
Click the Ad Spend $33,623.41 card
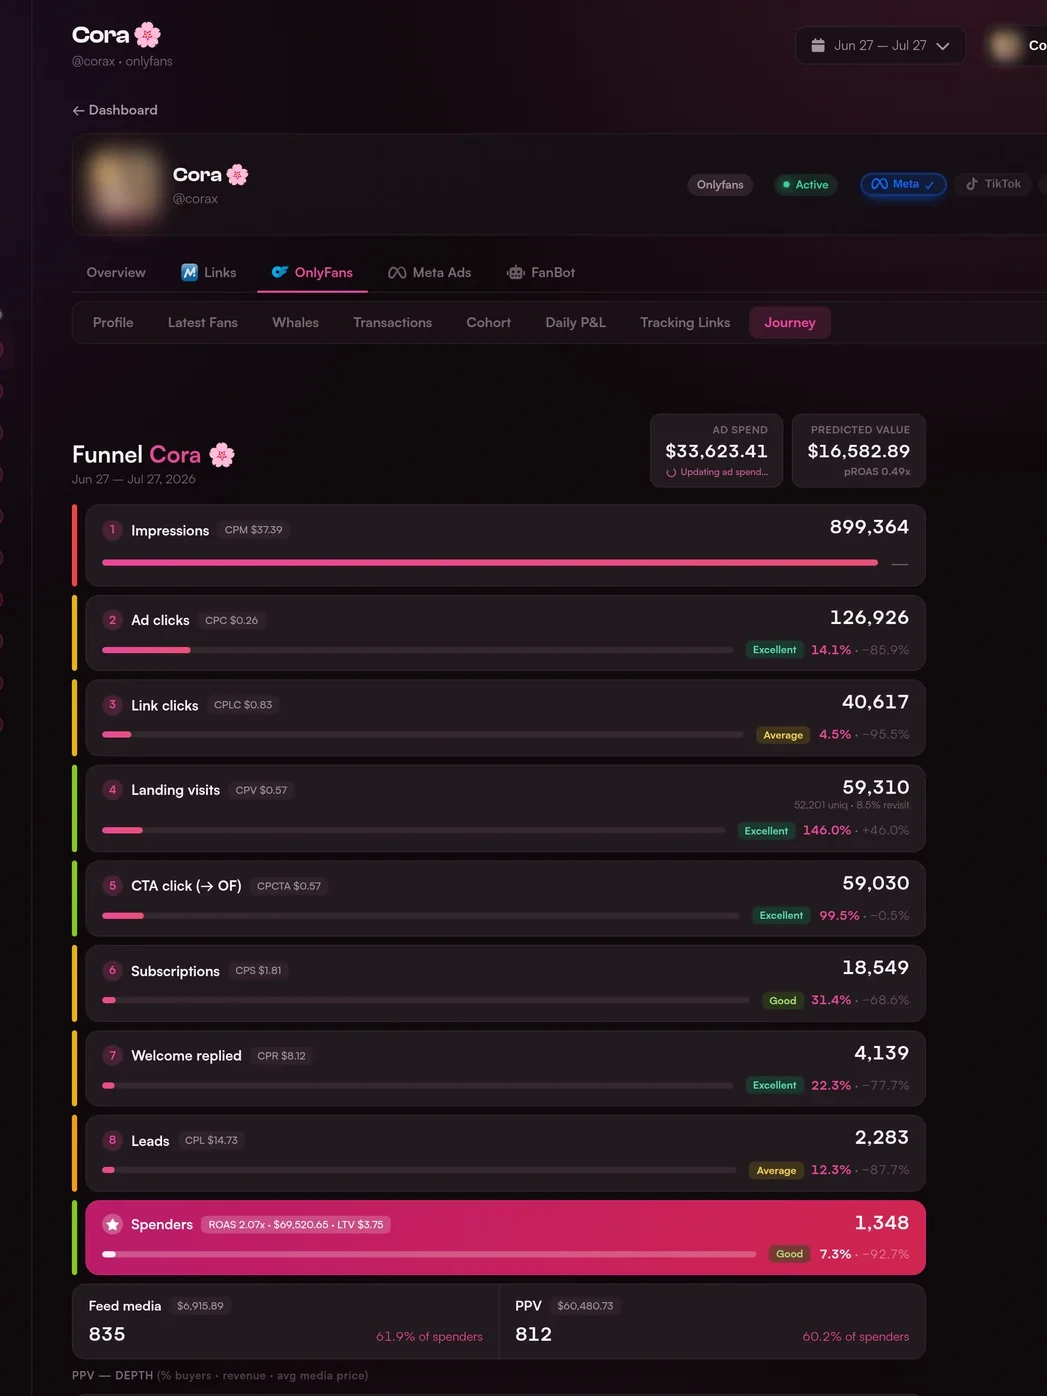[x=717, y=451]
